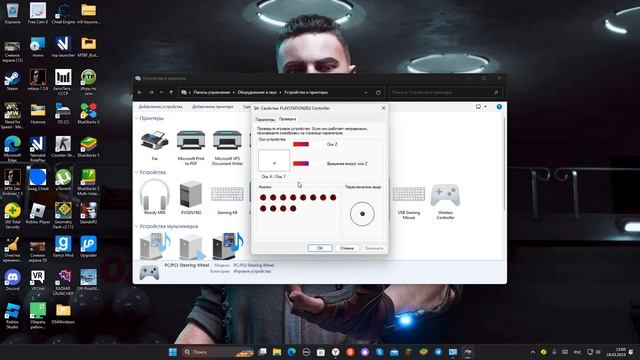
Task: Click Add a device toolbar command
Action: [x=160, y=107]
